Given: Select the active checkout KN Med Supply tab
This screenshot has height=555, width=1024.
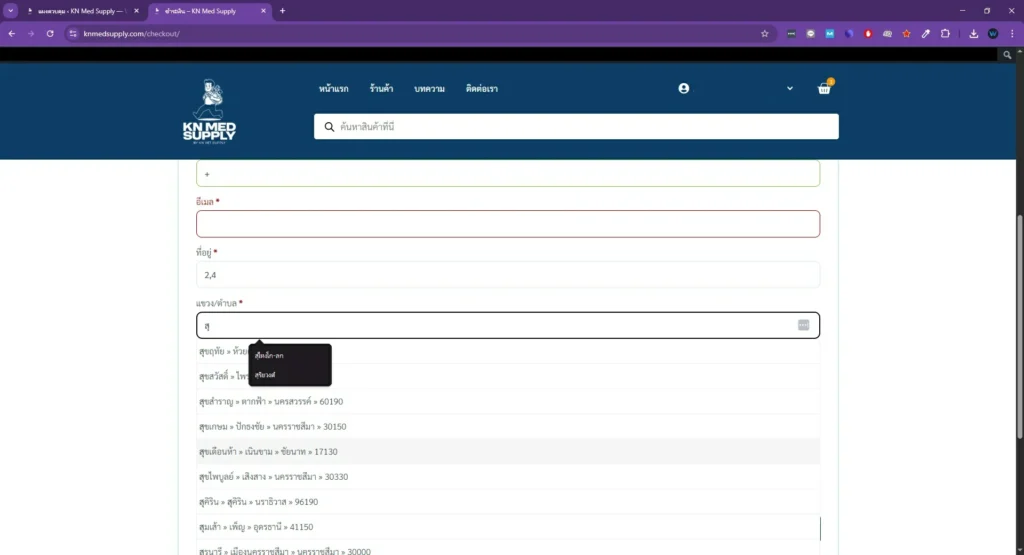Looking at the screenshot, I should [208, 11].
